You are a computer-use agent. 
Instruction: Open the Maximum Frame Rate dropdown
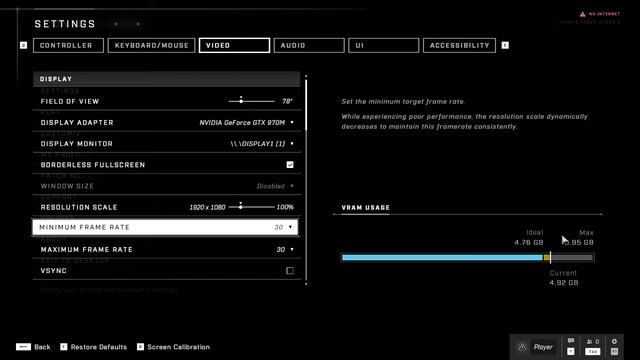point(285,249)
